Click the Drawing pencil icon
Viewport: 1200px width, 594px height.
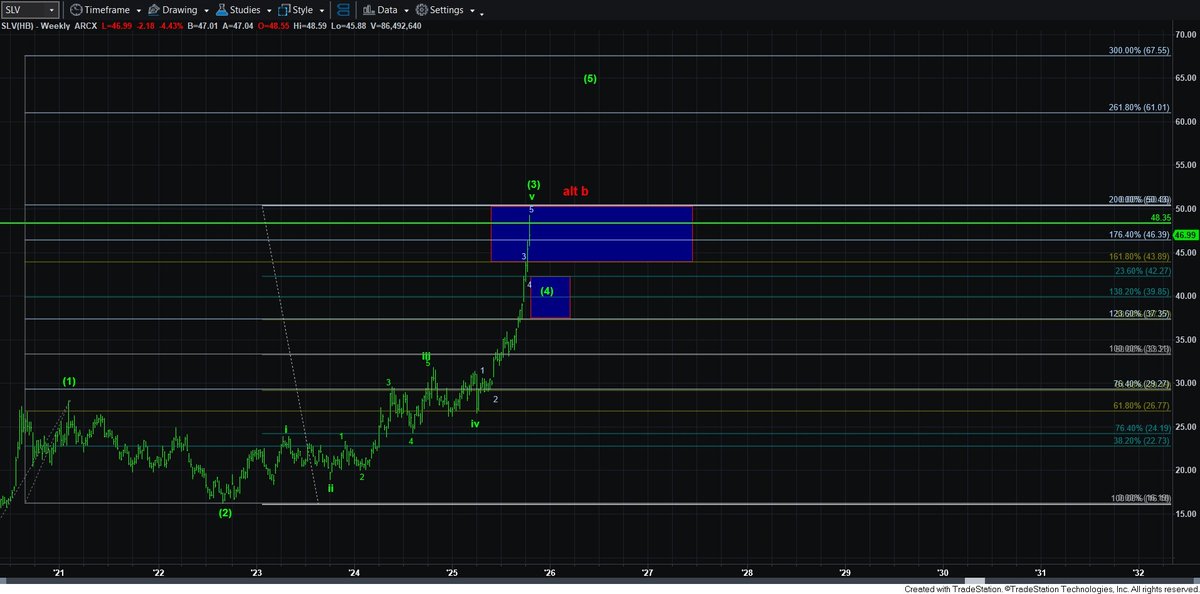[x=154, y=9]
